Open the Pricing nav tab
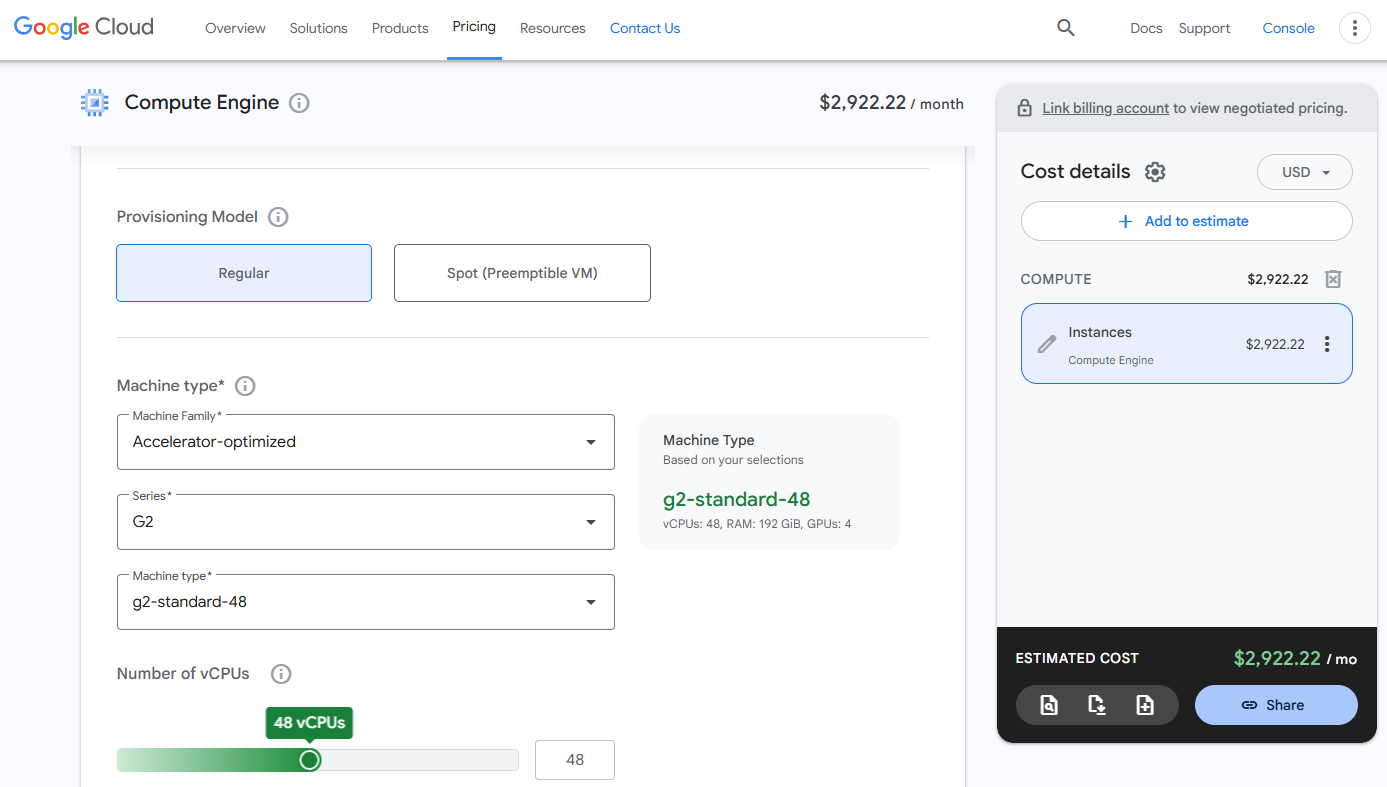This screenshot has height=787, width=1387. click(x=474, y=27)
